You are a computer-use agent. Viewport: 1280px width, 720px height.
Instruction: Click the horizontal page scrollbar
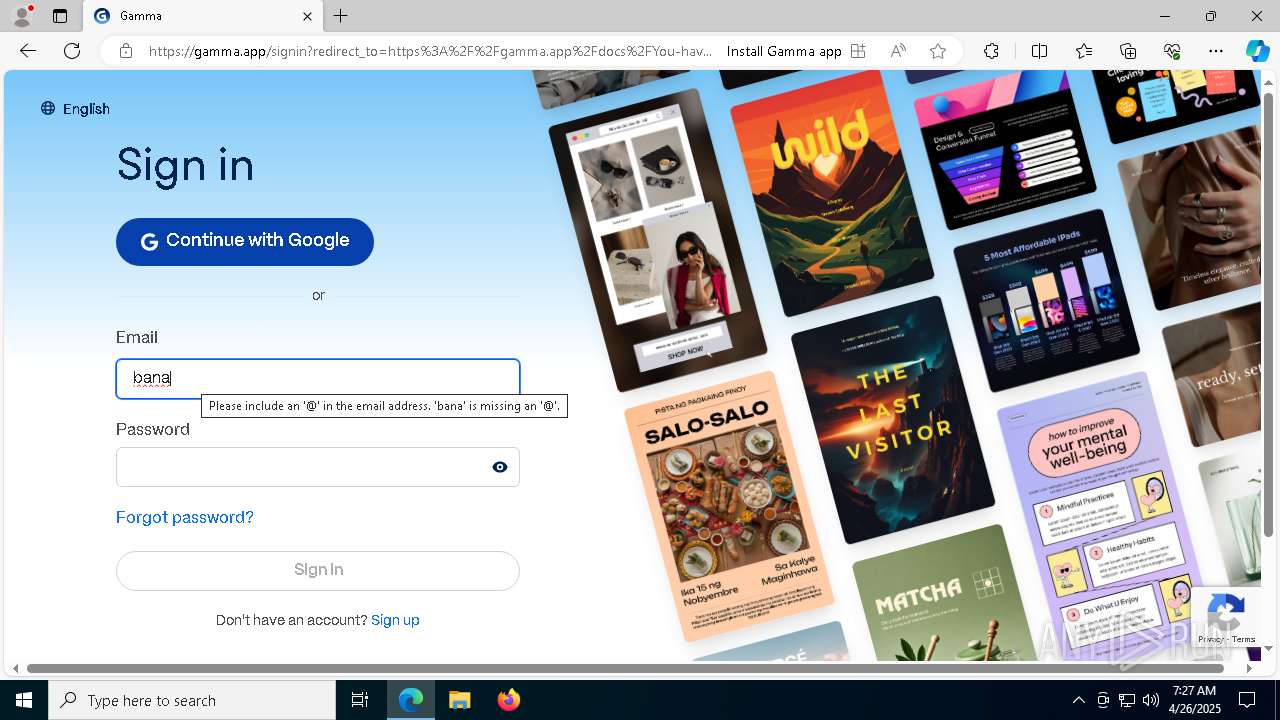coord(627,668)
